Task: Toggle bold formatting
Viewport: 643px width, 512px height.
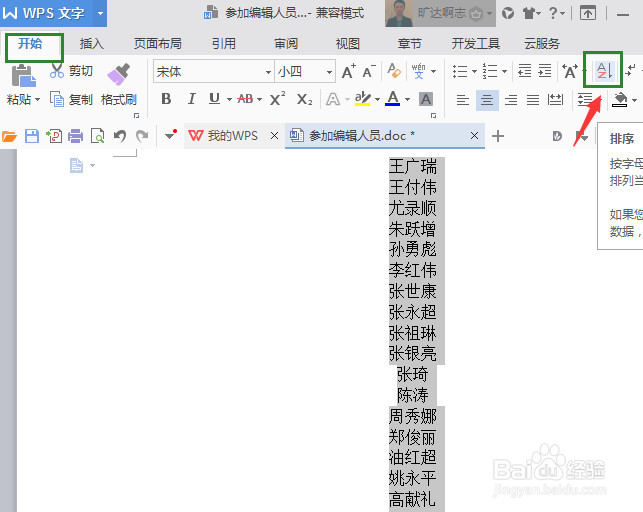Action: [x=166, y=99]
